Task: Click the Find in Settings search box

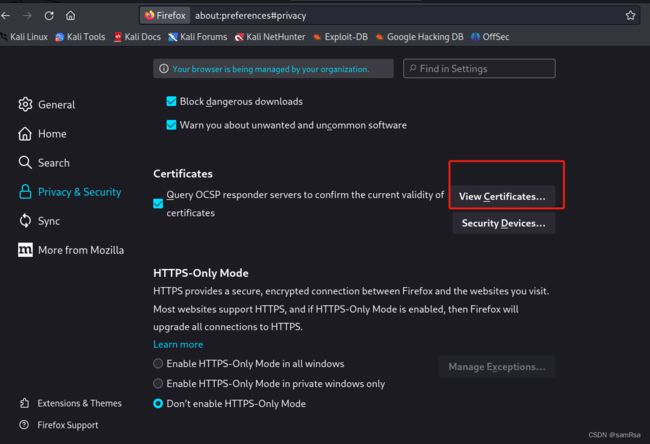Action: click(x=479, y=68)
